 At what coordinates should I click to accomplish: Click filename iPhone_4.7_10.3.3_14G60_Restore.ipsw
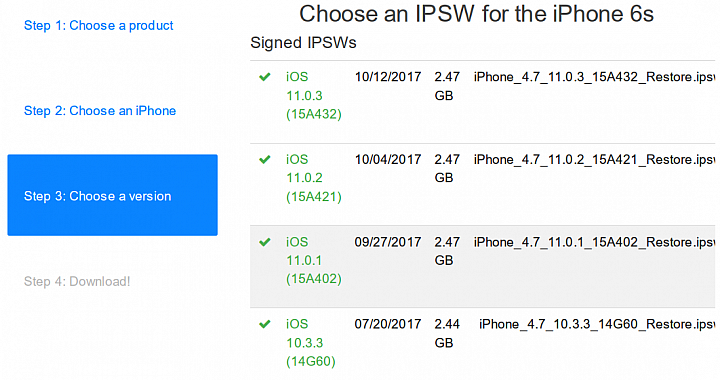point(597,324)
